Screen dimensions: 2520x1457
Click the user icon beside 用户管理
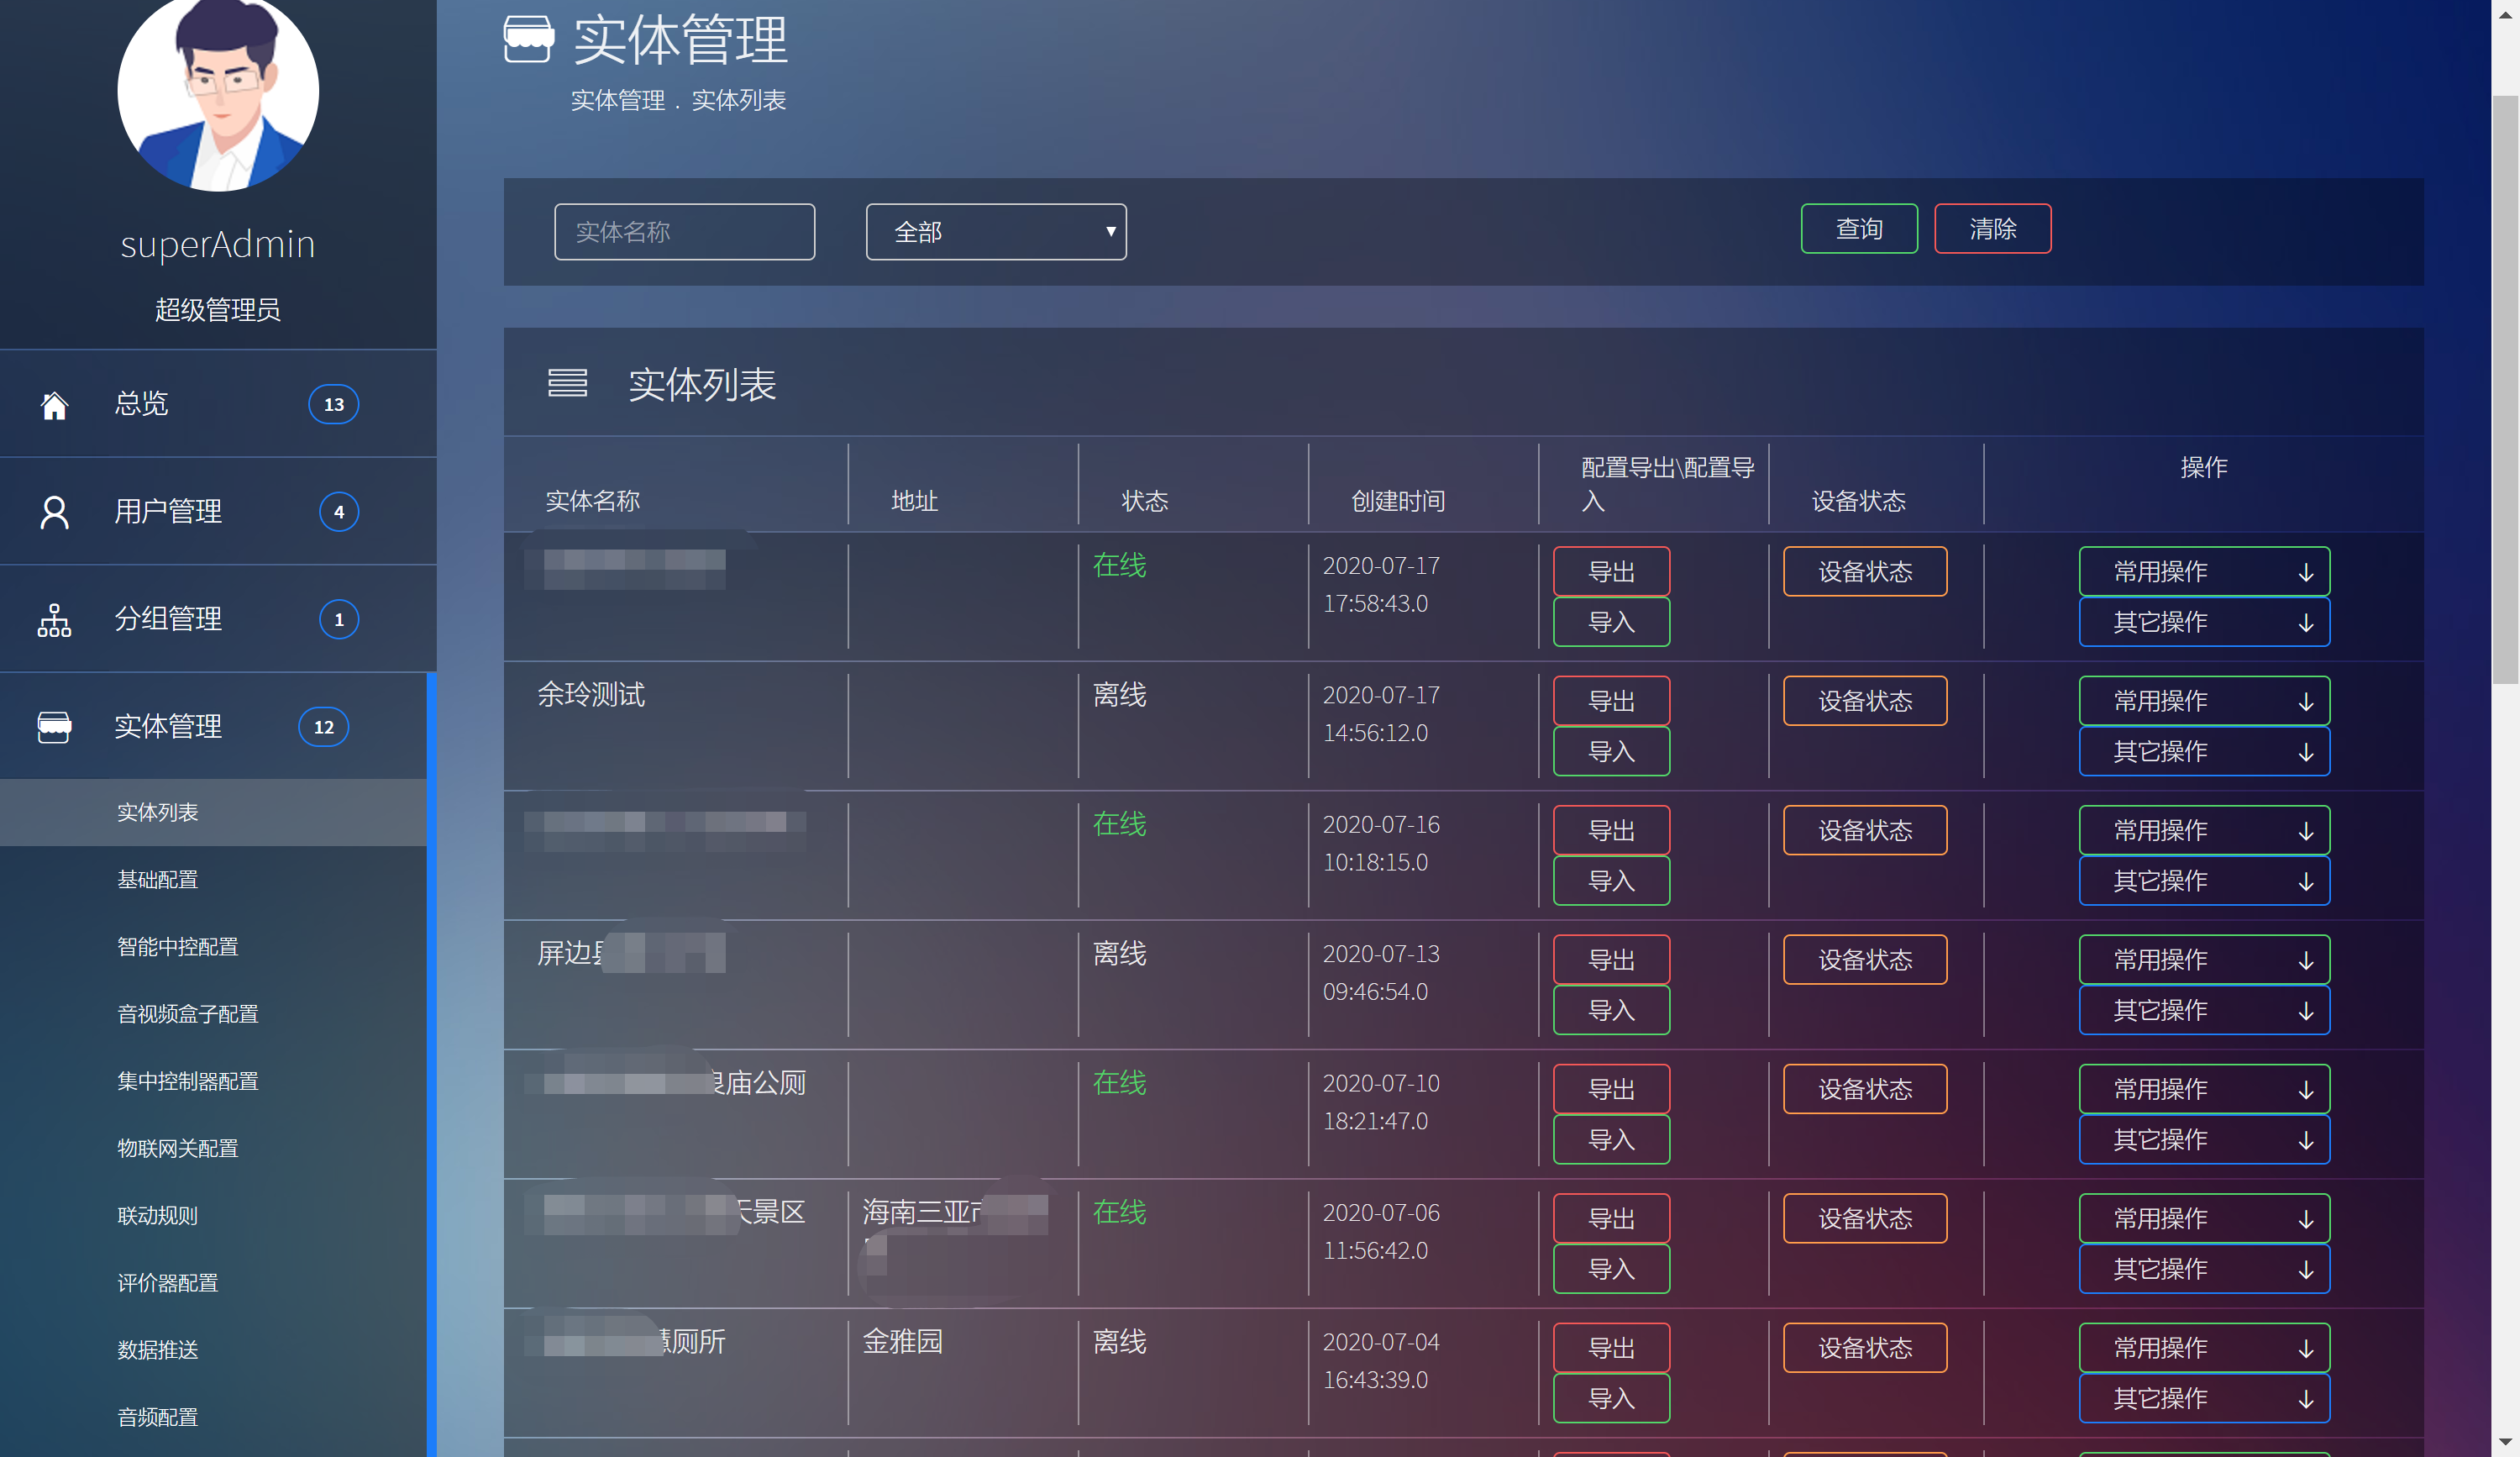(x=54, y=512)
